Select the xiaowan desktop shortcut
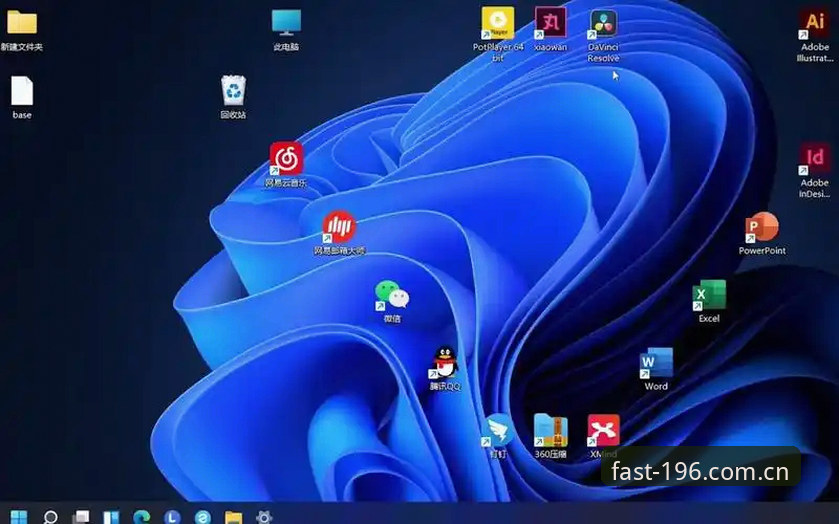This screenshot has width=839, height=524. coord(550,23)
